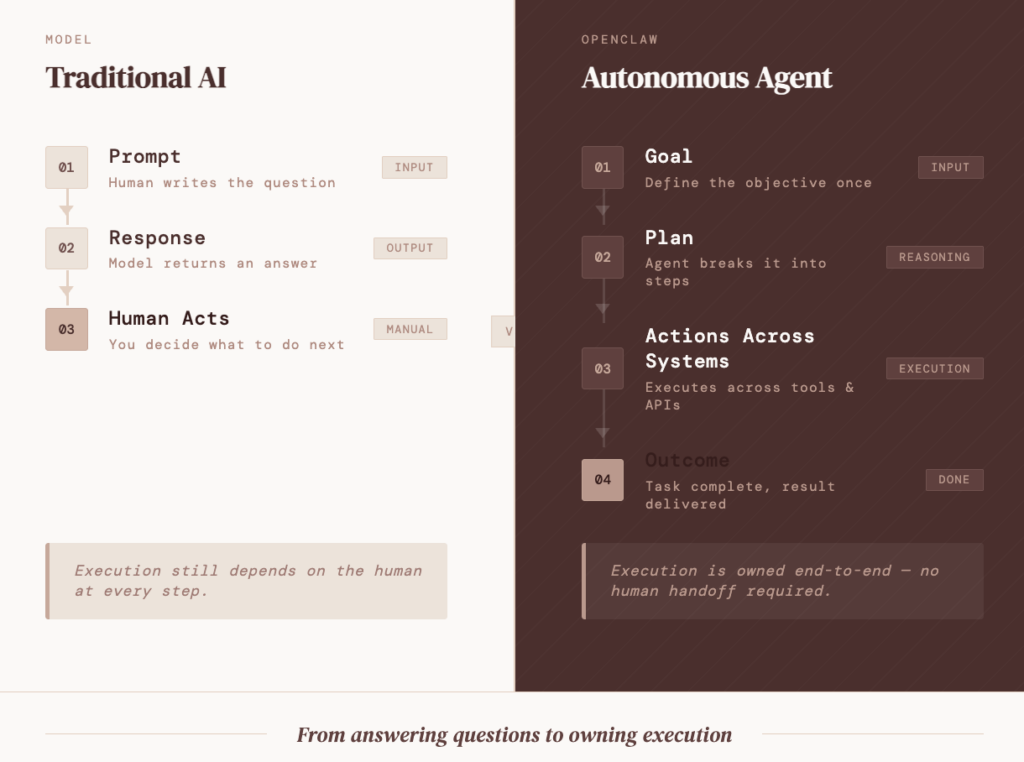1024x762 pixels.
Task: Click the 02 badge beside Response
Action: 66,248
